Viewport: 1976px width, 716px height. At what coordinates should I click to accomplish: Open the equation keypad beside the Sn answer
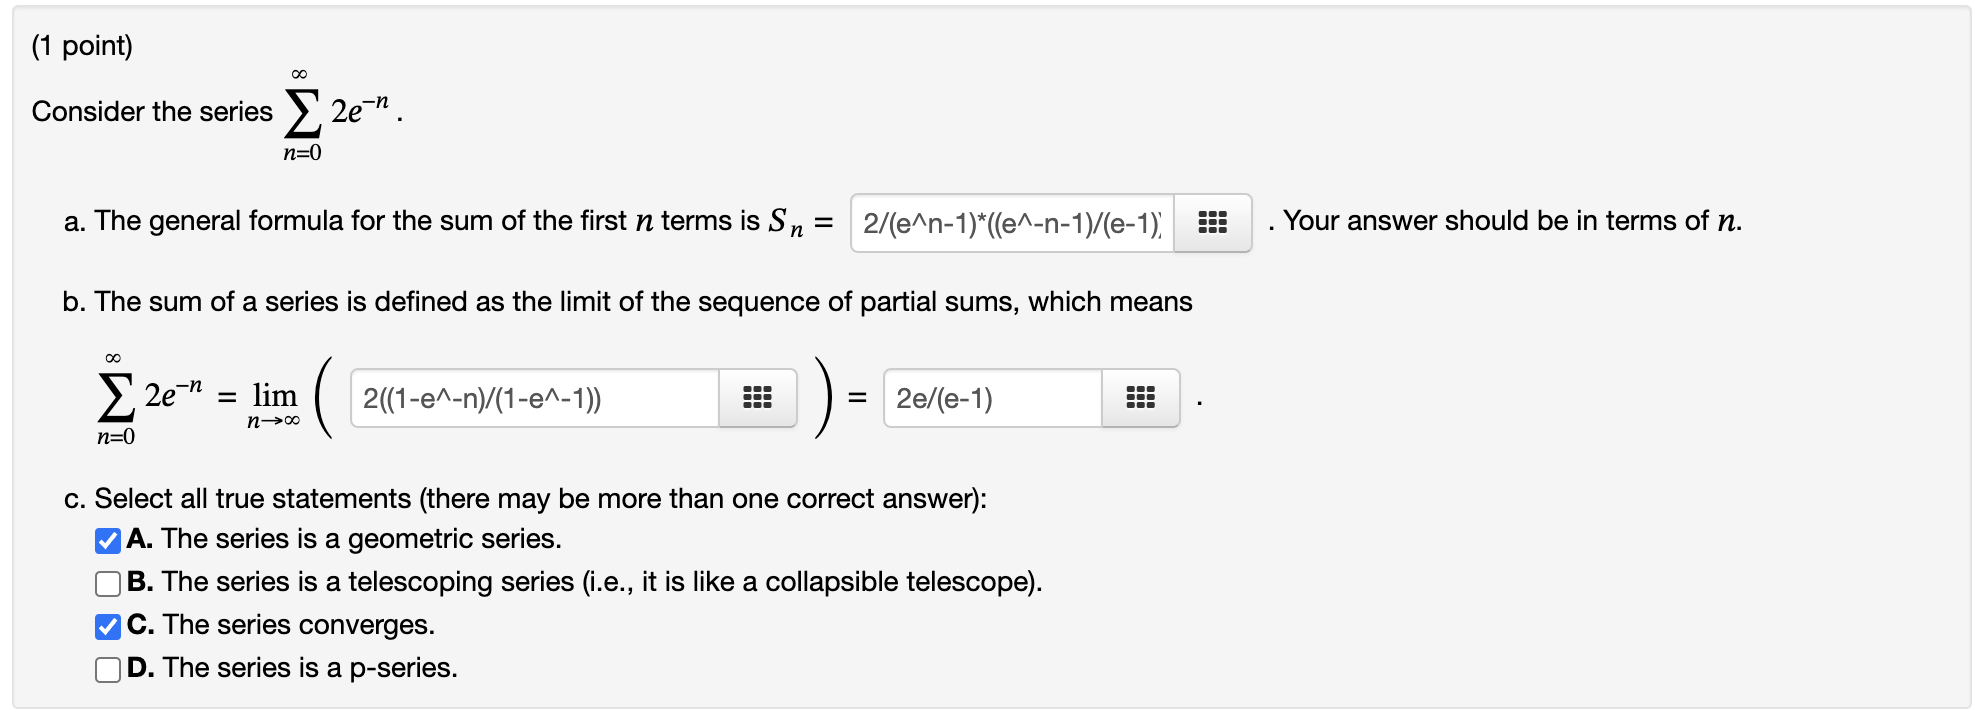point(1211,223)
